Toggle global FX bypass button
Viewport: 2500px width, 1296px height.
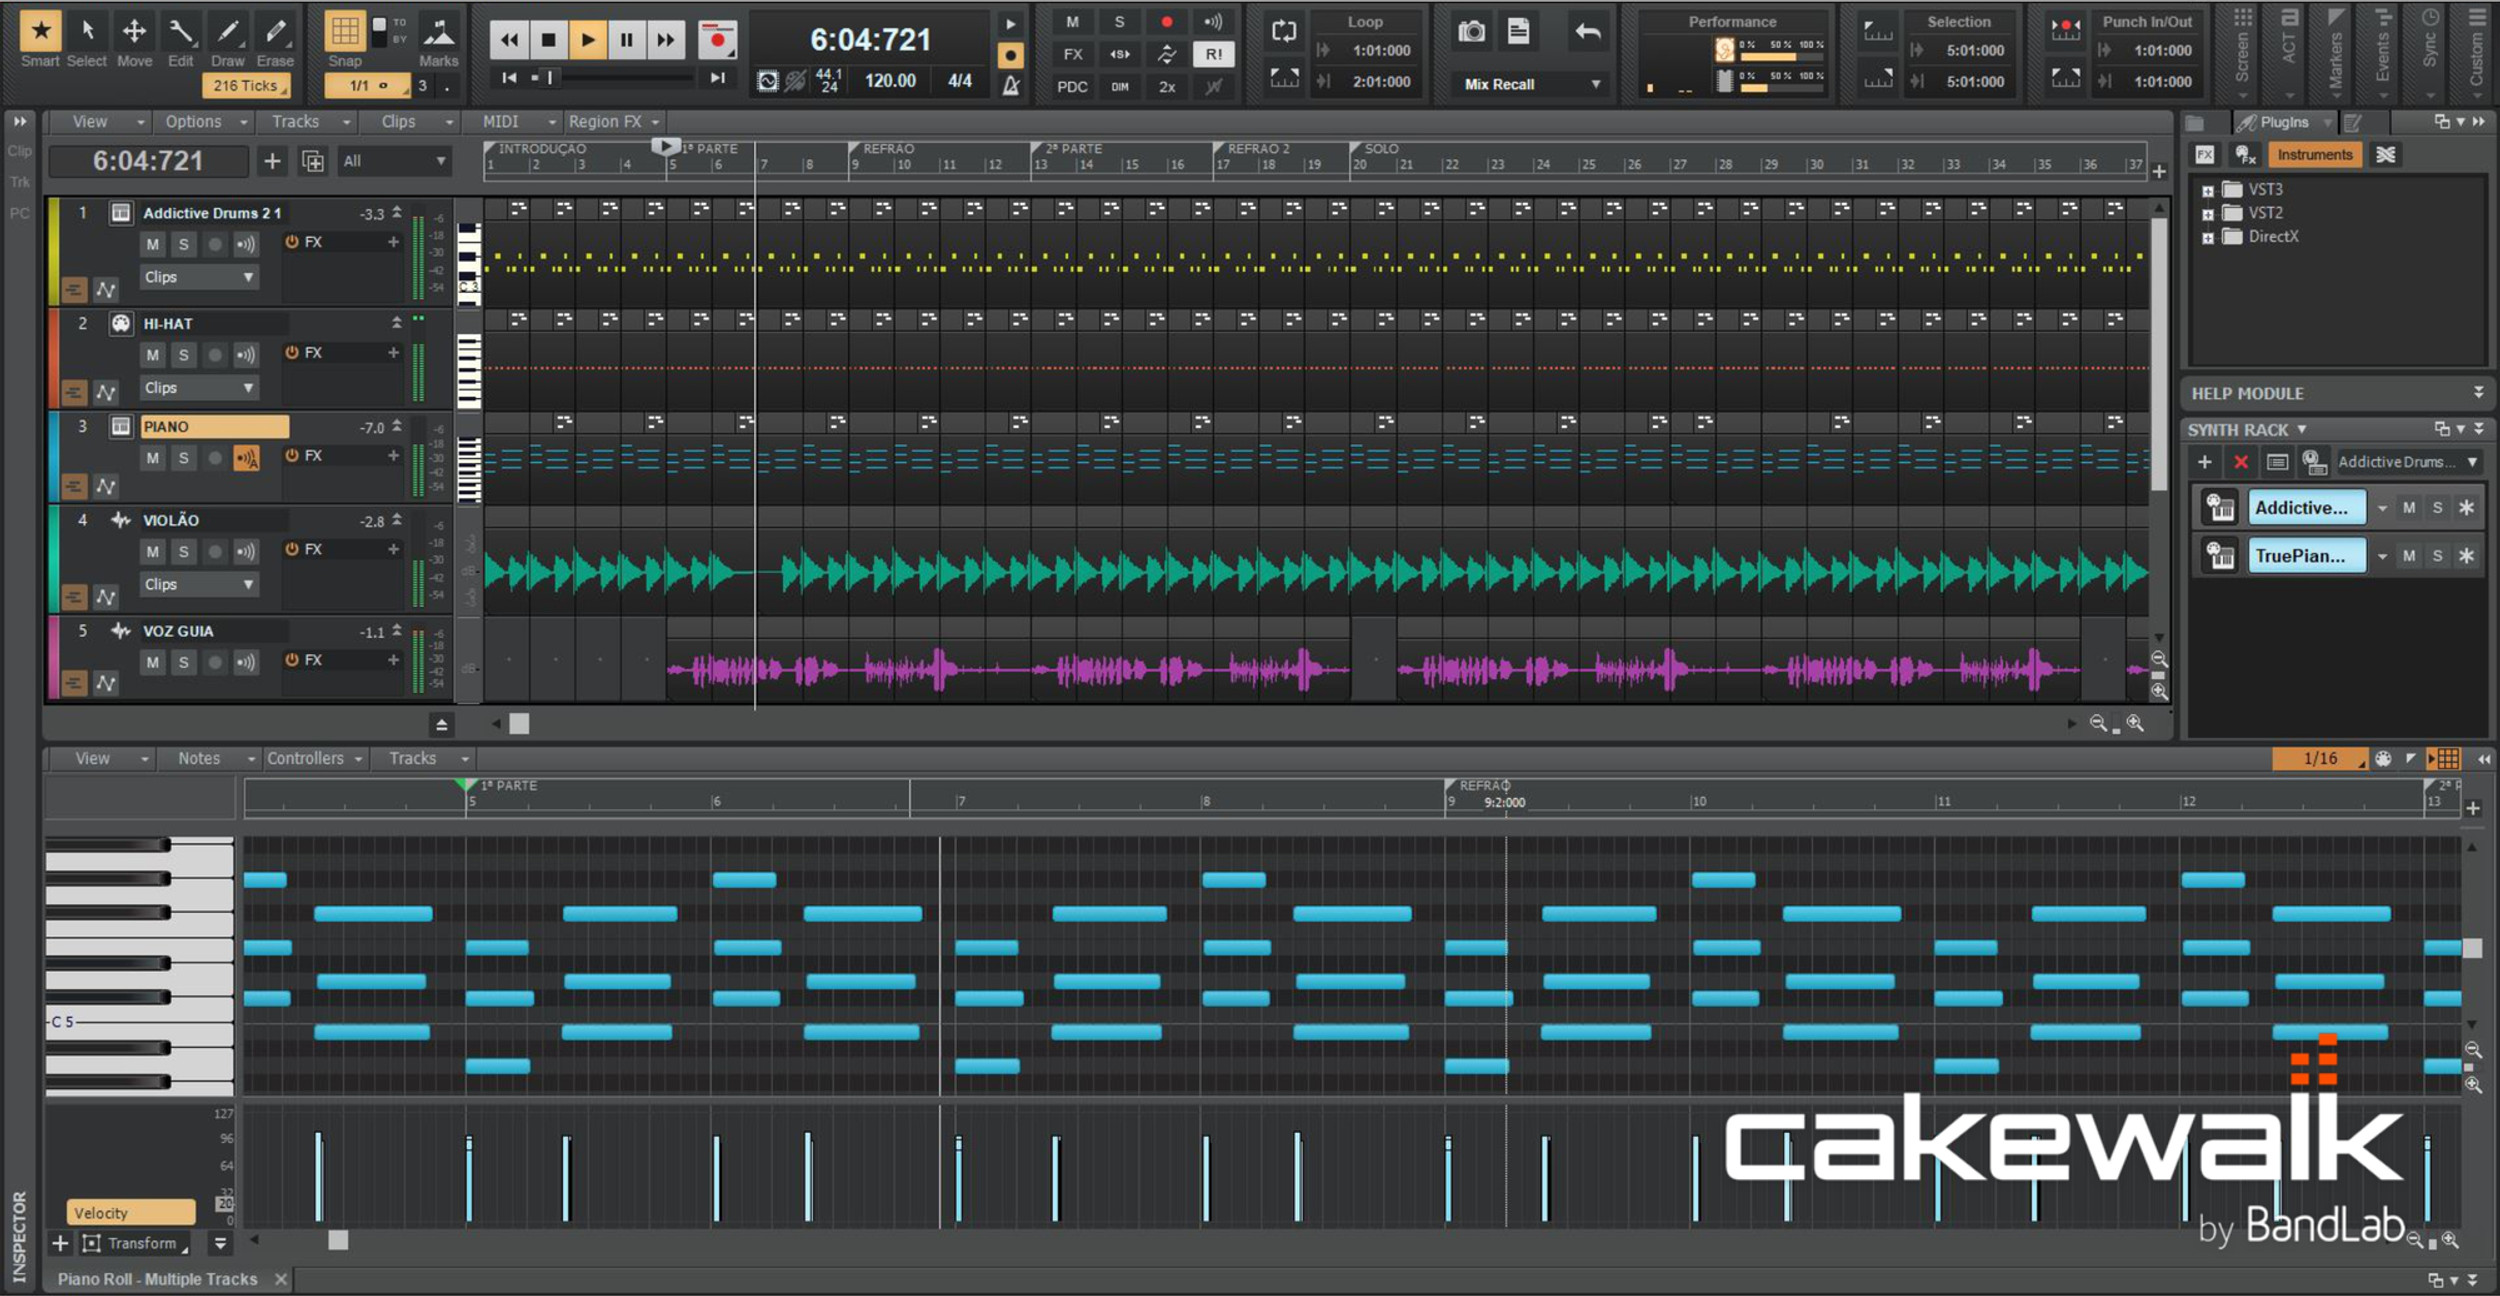pyautogui.click(x=1072, y=54)
